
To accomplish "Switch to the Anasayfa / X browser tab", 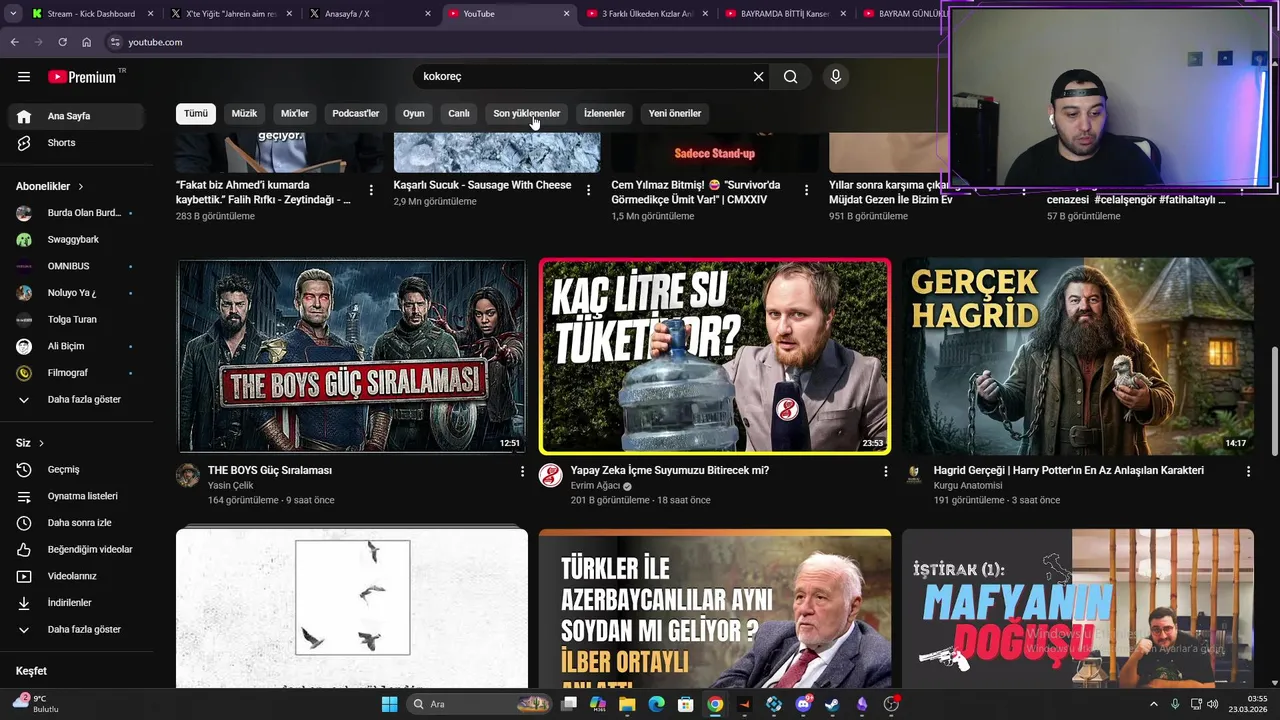I will click(x=370, y=14).
